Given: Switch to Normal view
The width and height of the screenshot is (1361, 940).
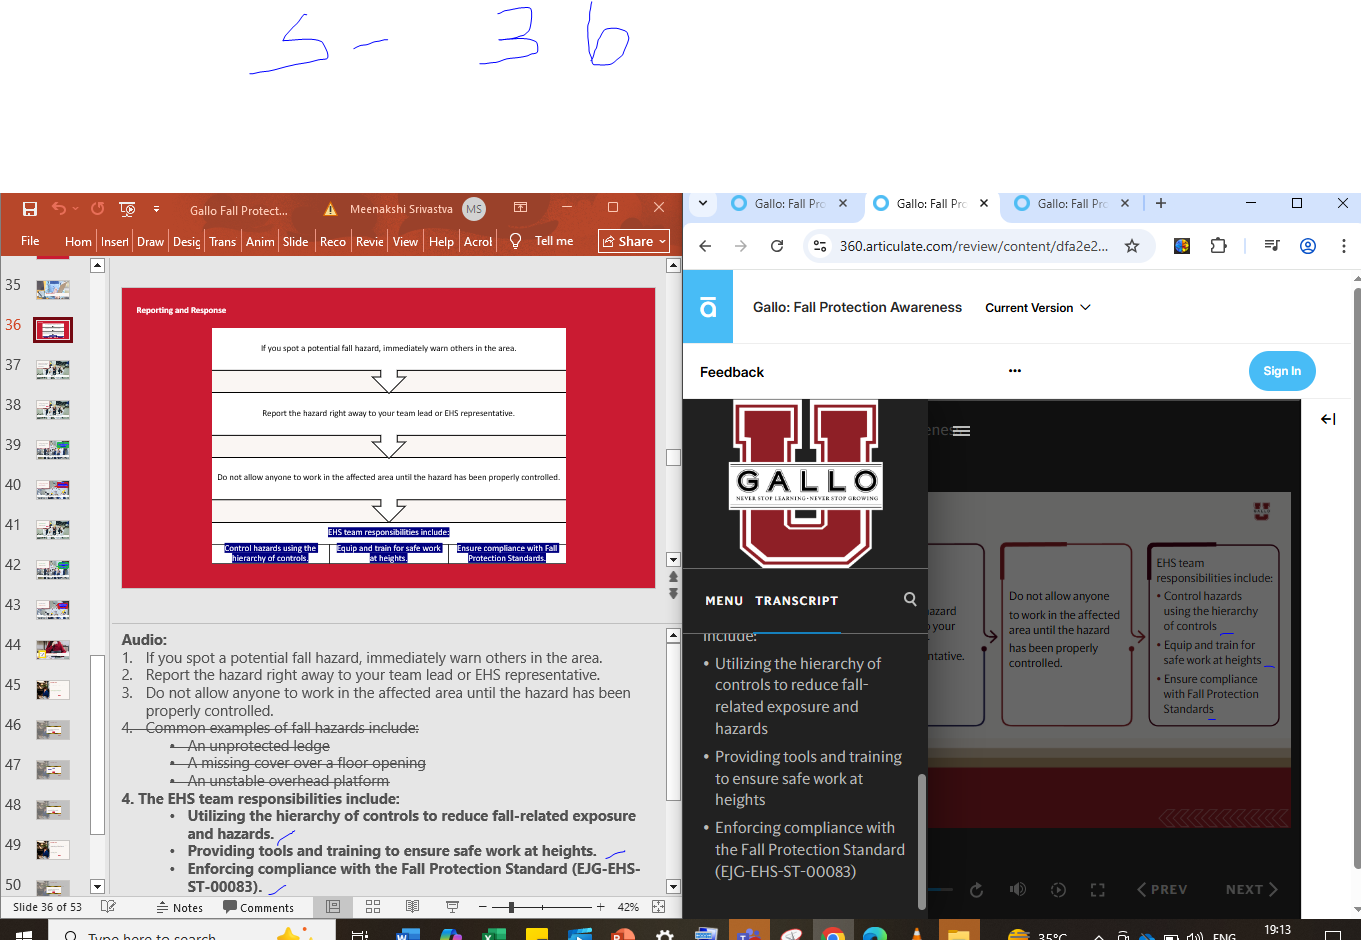Looking at the screenshot, I should click(333, 906).
